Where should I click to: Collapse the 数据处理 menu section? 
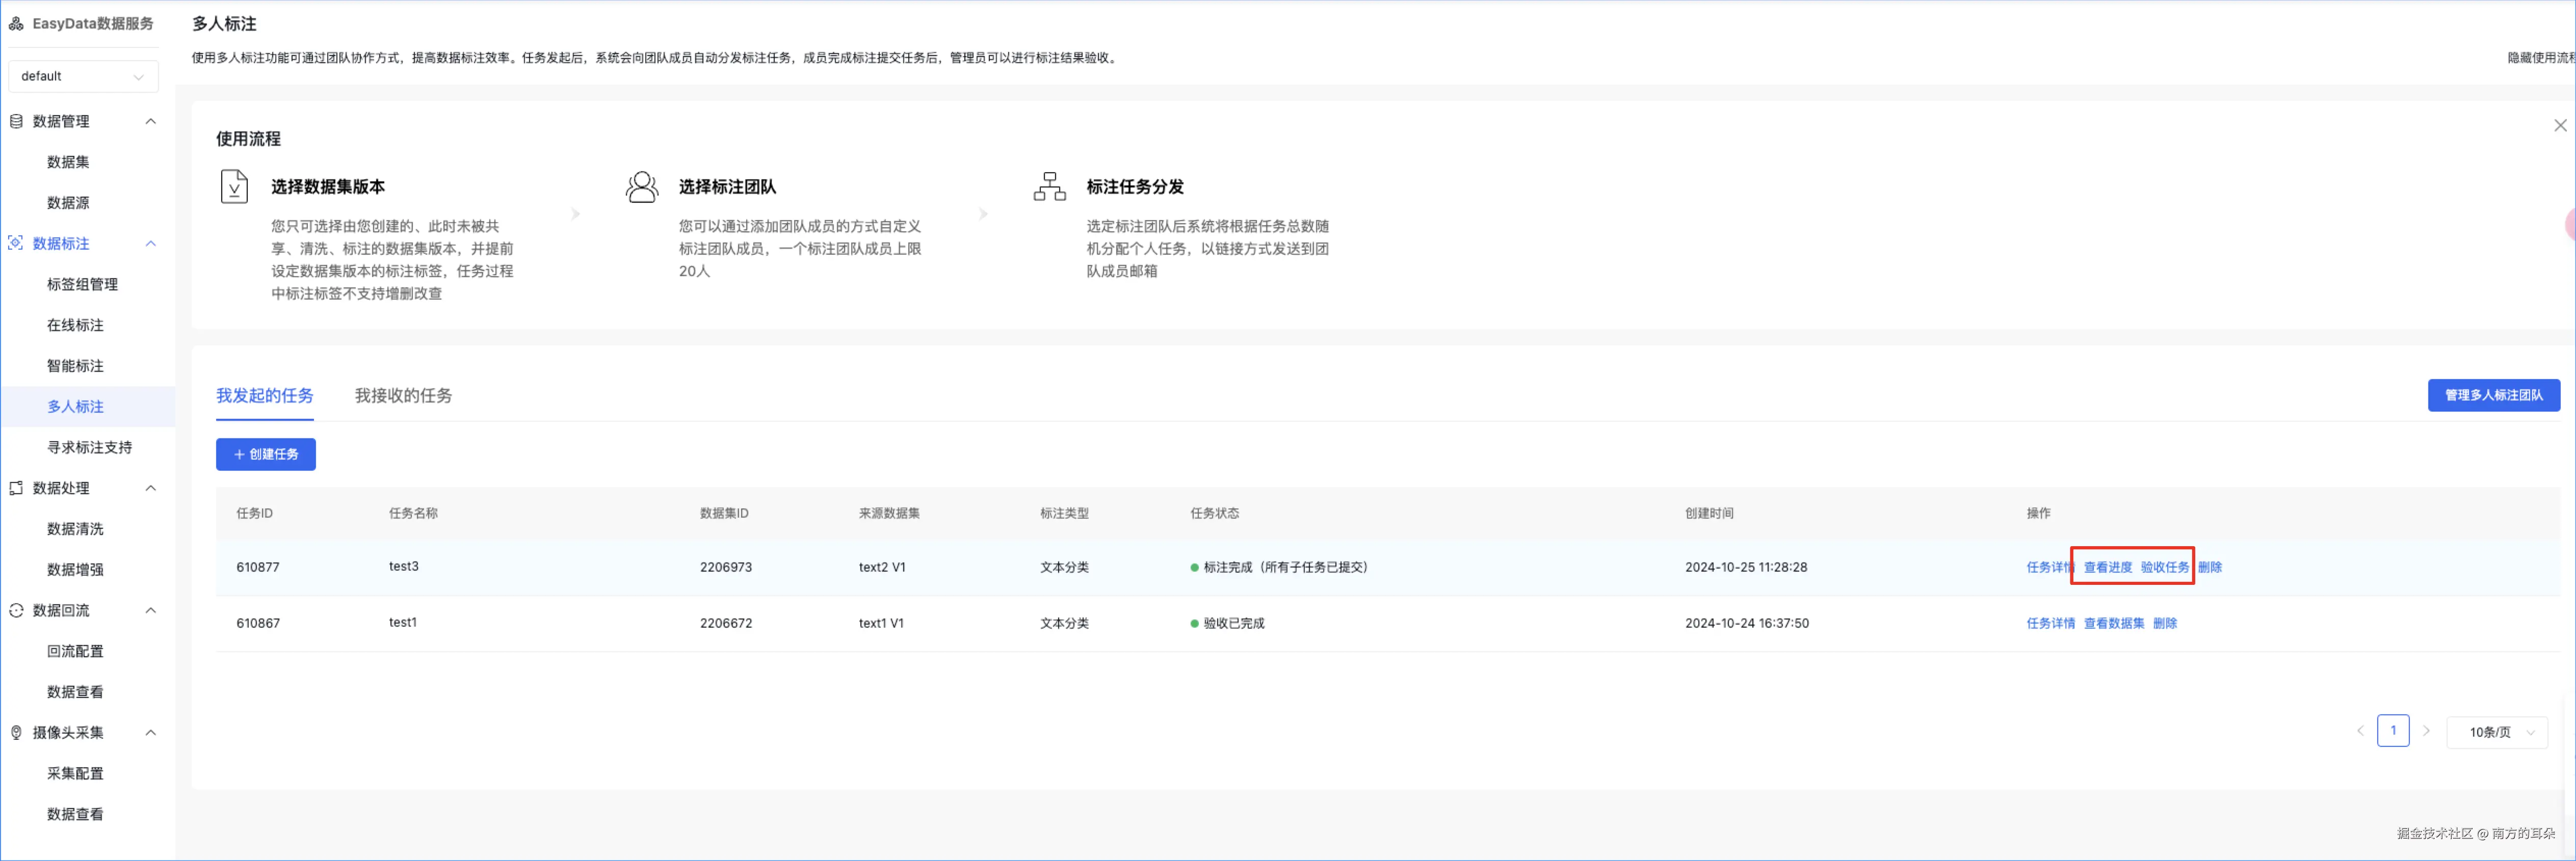coord(151,489)
